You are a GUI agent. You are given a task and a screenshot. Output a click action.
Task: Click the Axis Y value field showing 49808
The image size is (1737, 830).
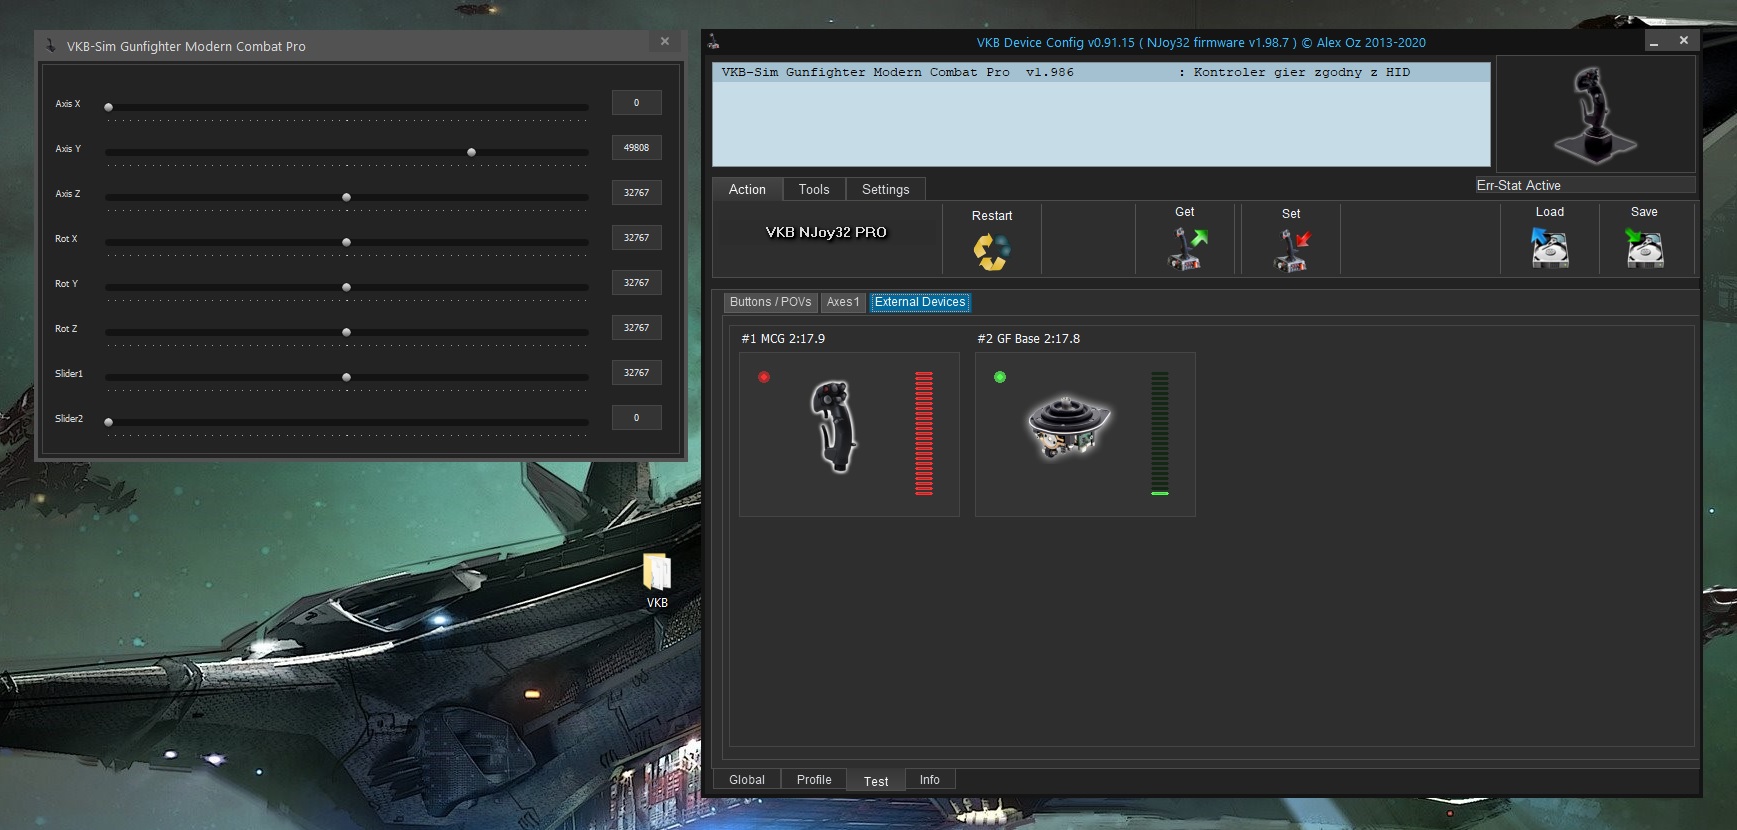637,147
